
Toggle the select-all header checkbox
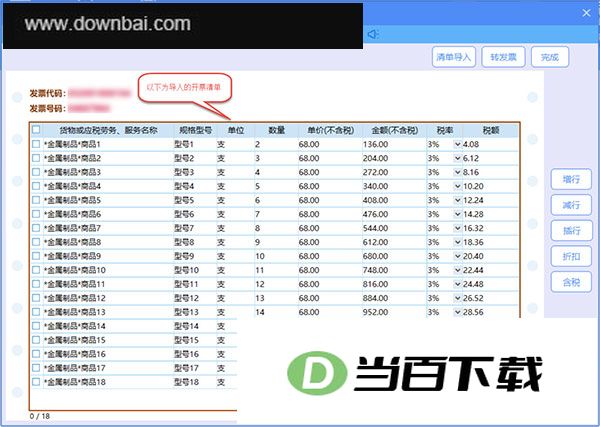(x=36, y=129)
